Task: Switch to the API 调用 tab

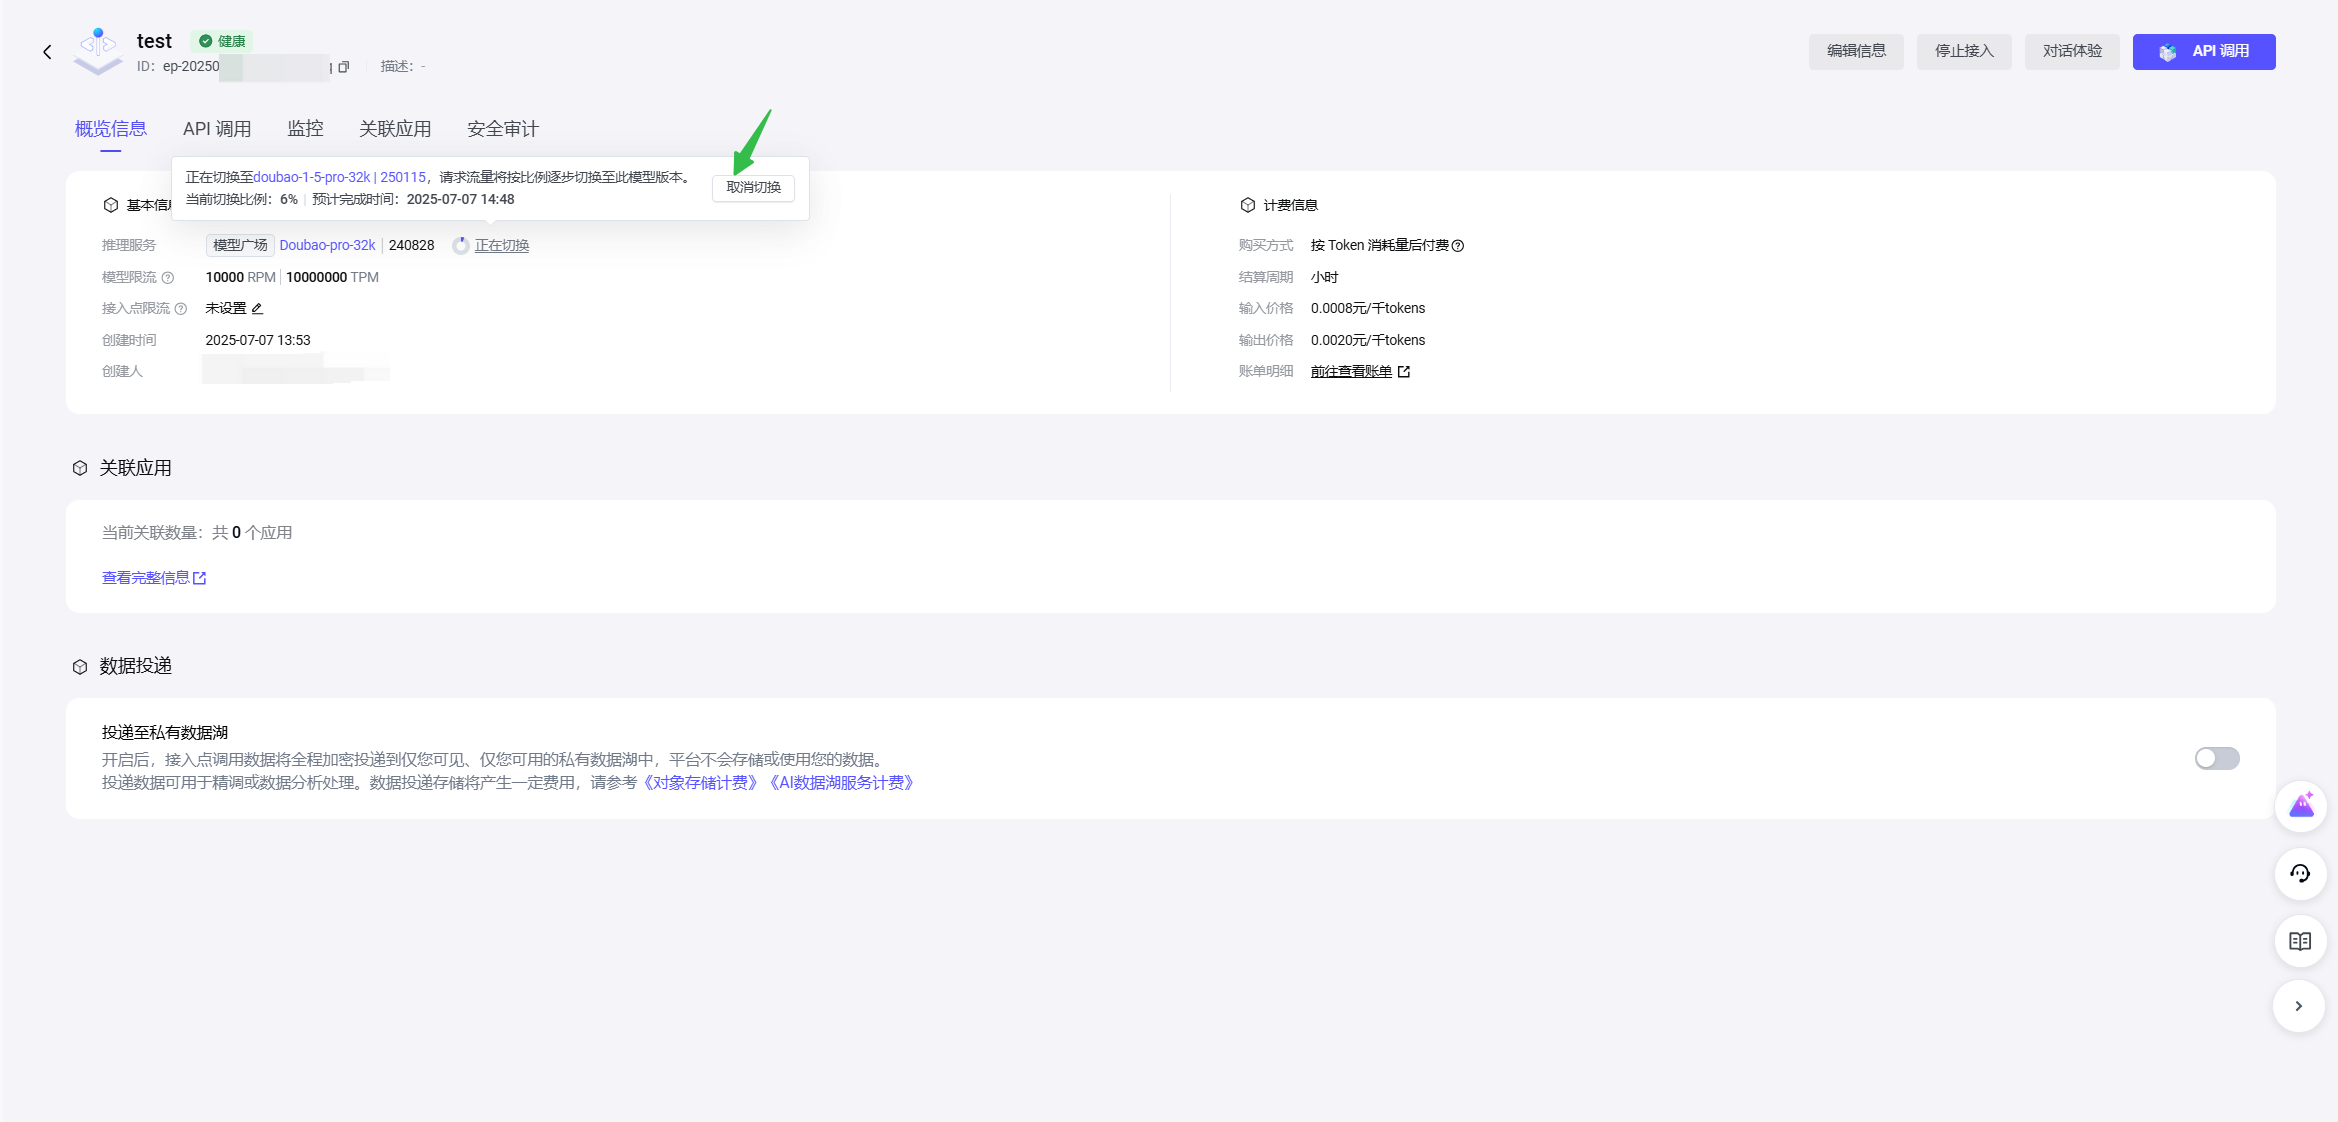Action: point(217,129)
